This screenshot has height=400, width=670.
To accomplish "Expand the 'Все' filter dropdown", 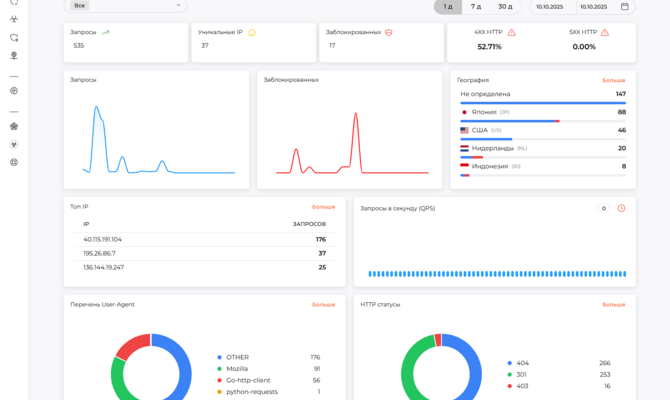I will coord(125,6).
